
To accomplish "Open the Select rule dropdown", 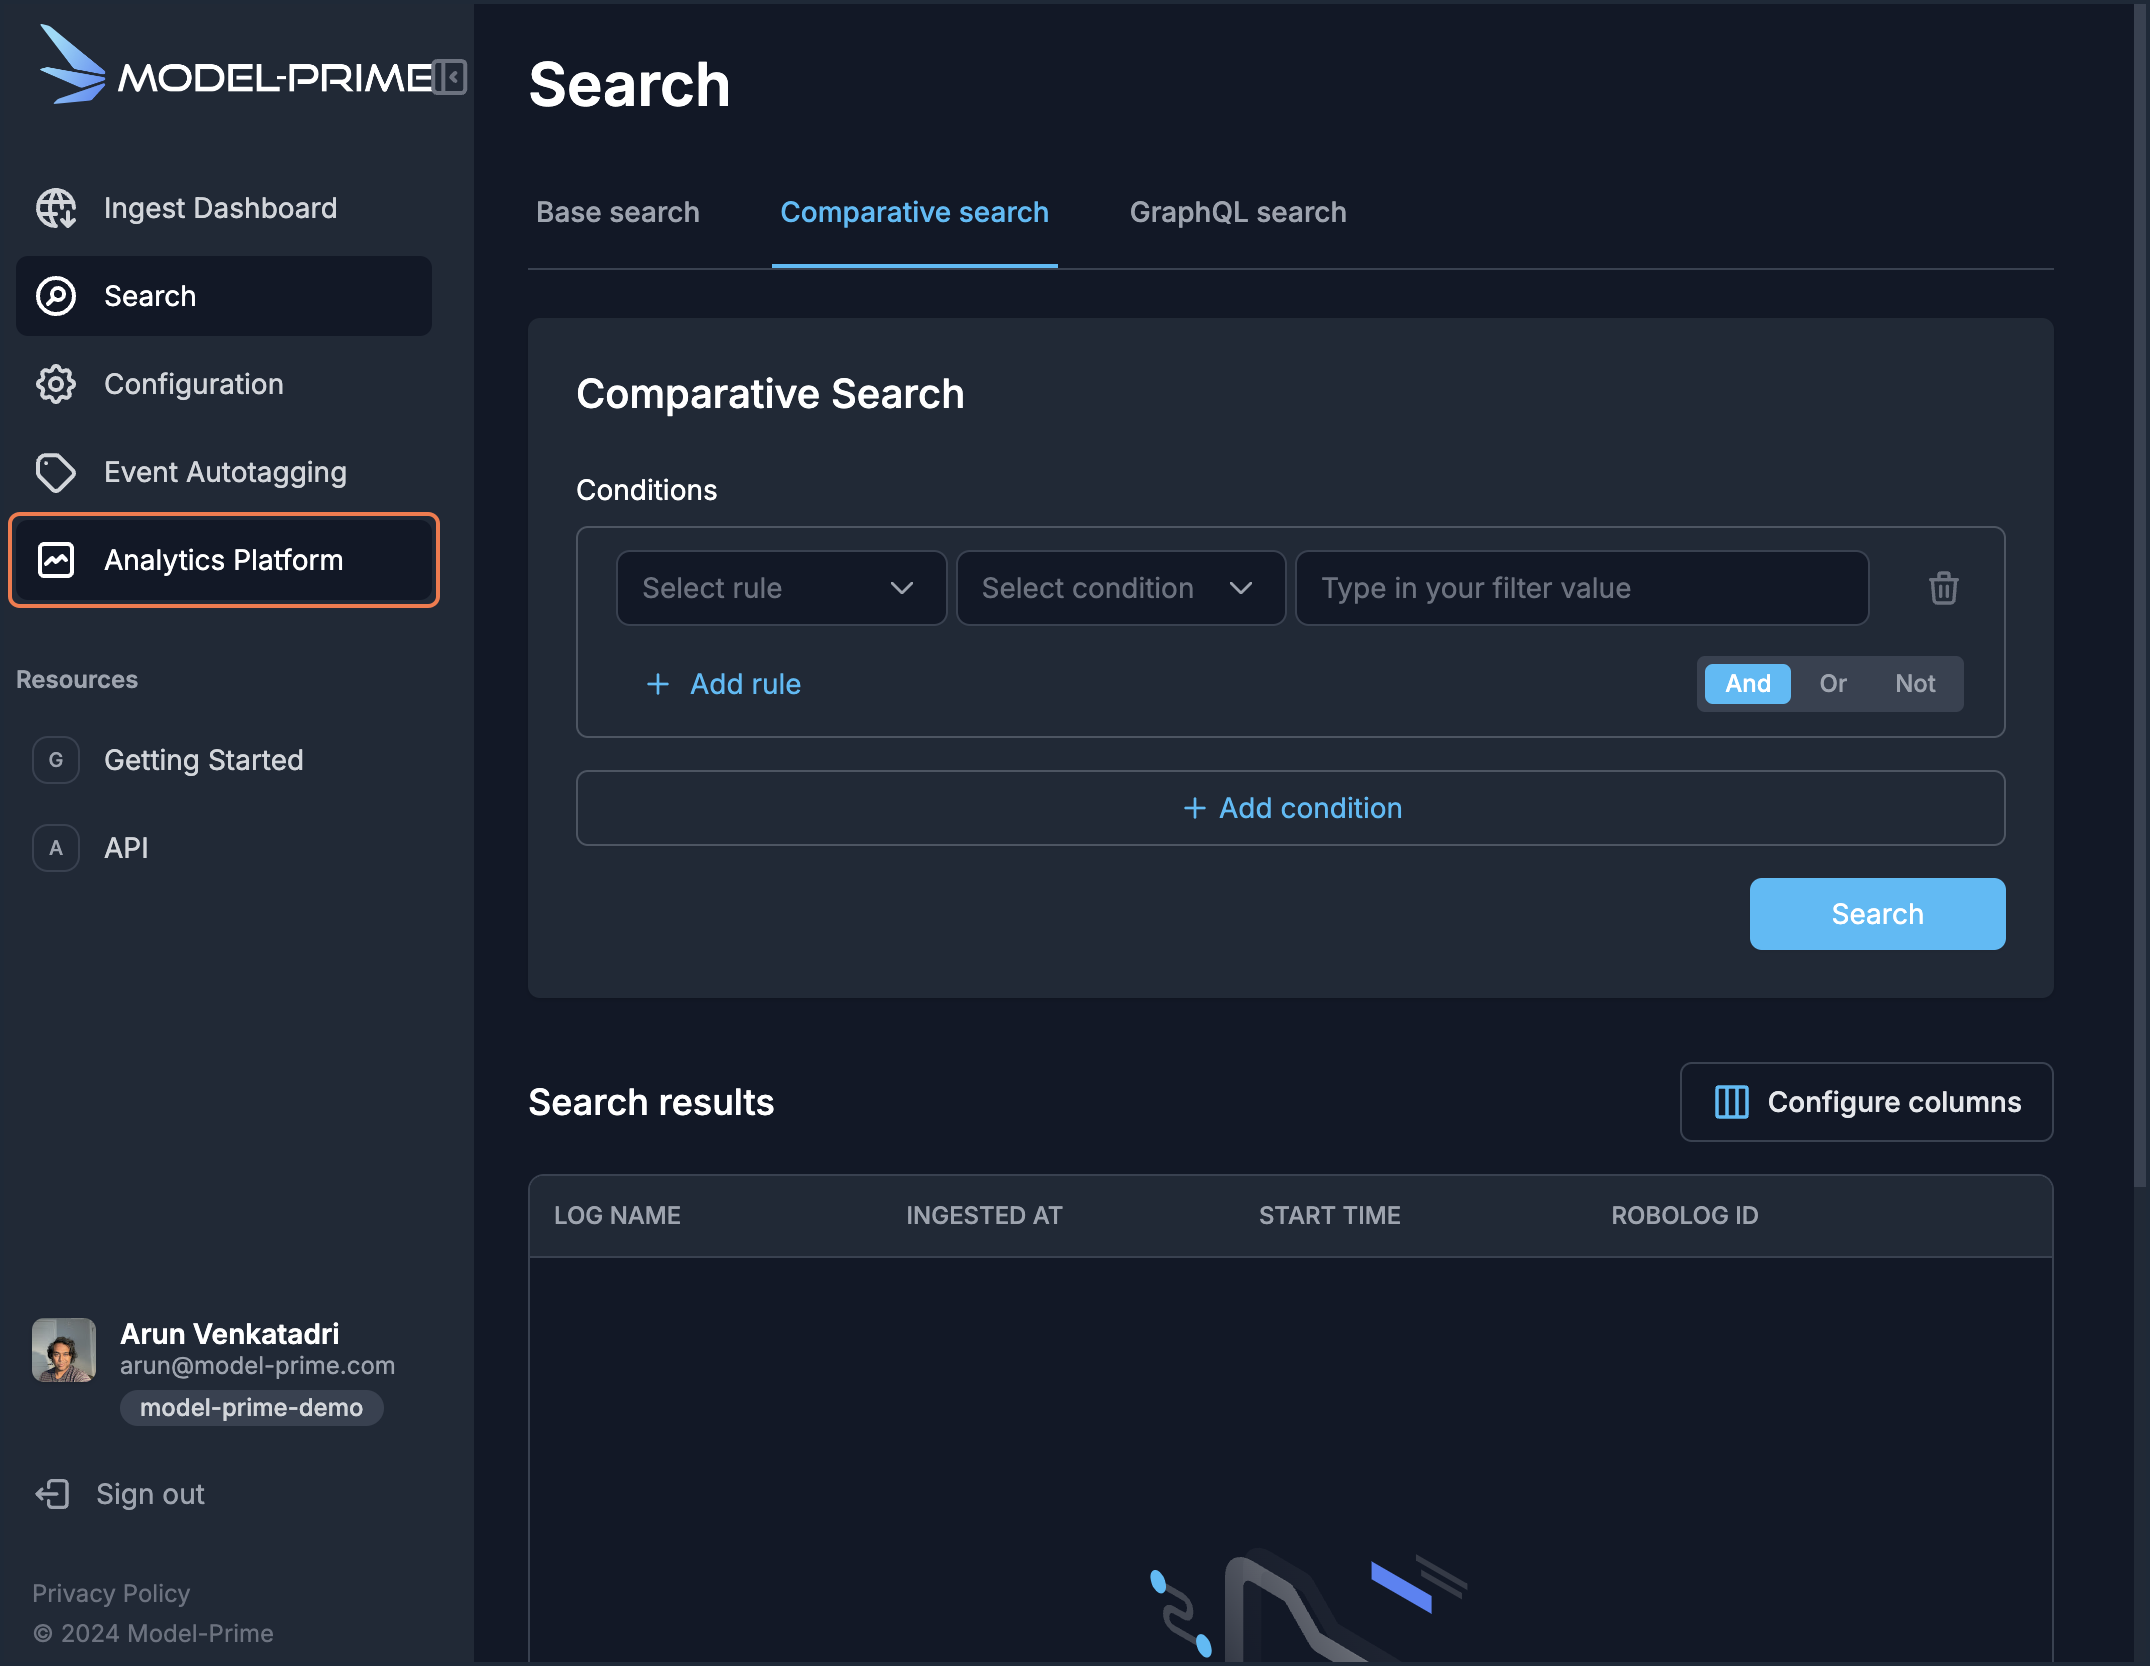I will 781,588.
